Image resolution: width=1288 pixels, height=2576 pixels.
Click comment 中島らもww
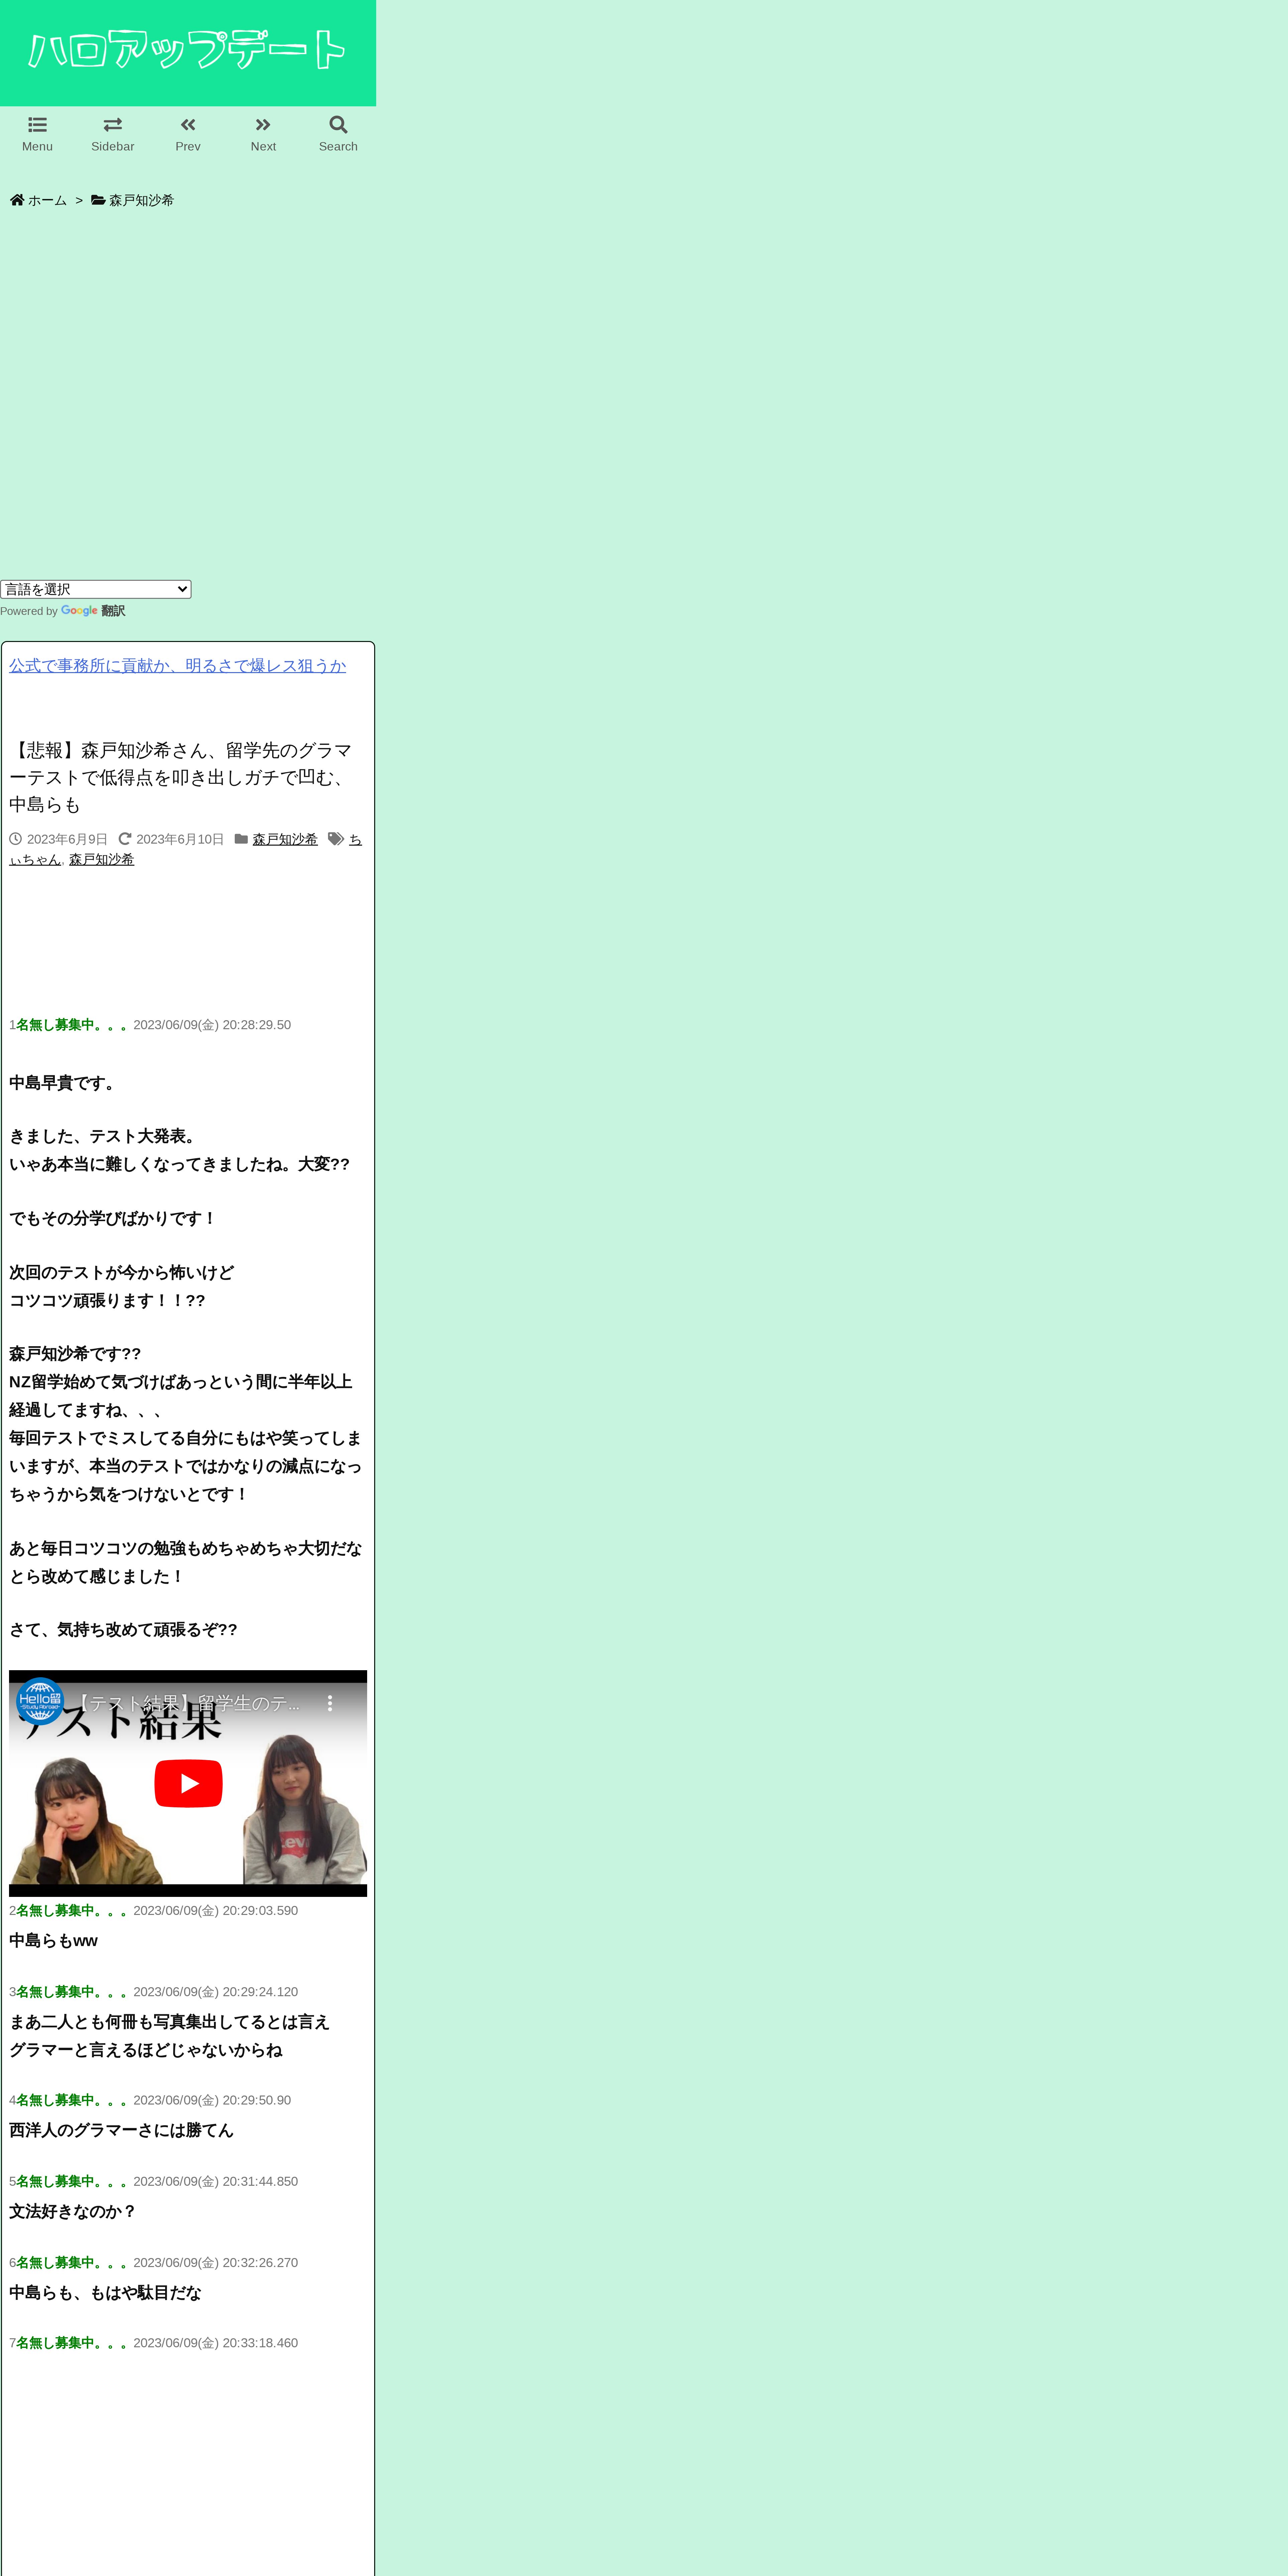click(53, 1941)
